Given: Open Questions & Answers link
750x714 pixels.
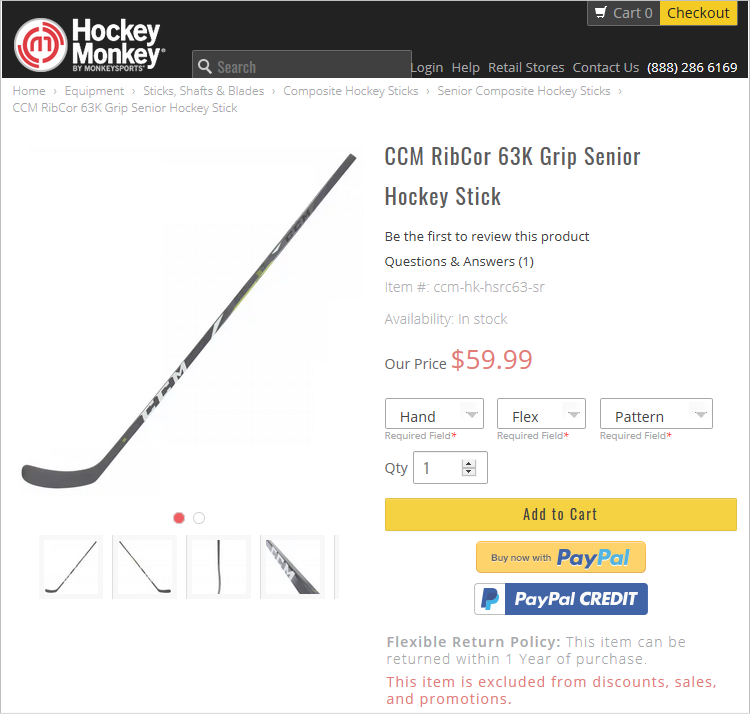Looking at the screenshot, I should tap(459, 262).
